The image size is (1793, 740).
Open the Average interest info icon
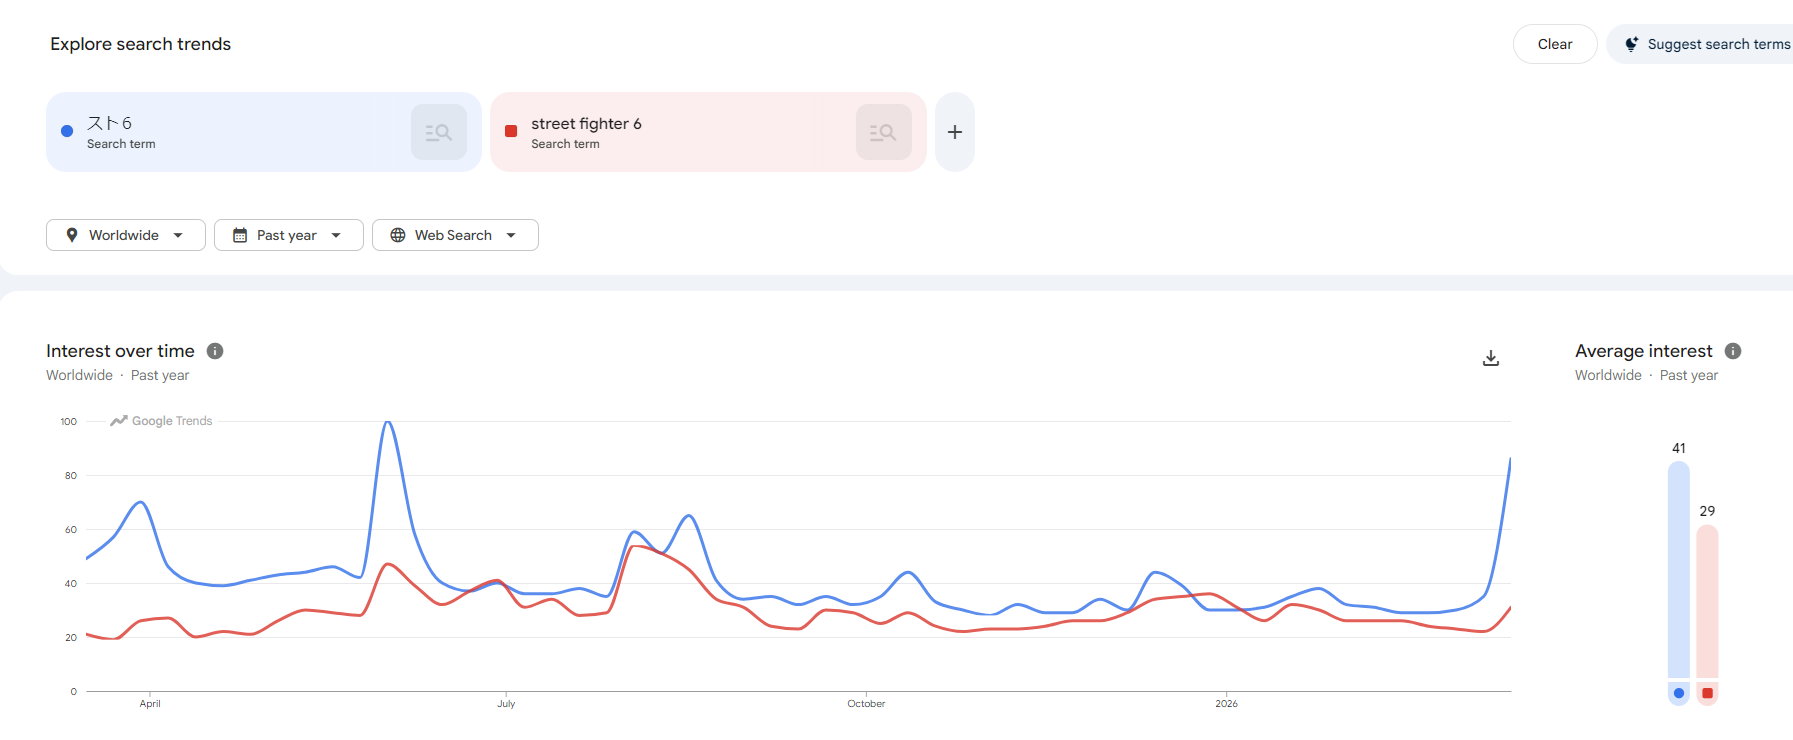(x=1733, y=351)
